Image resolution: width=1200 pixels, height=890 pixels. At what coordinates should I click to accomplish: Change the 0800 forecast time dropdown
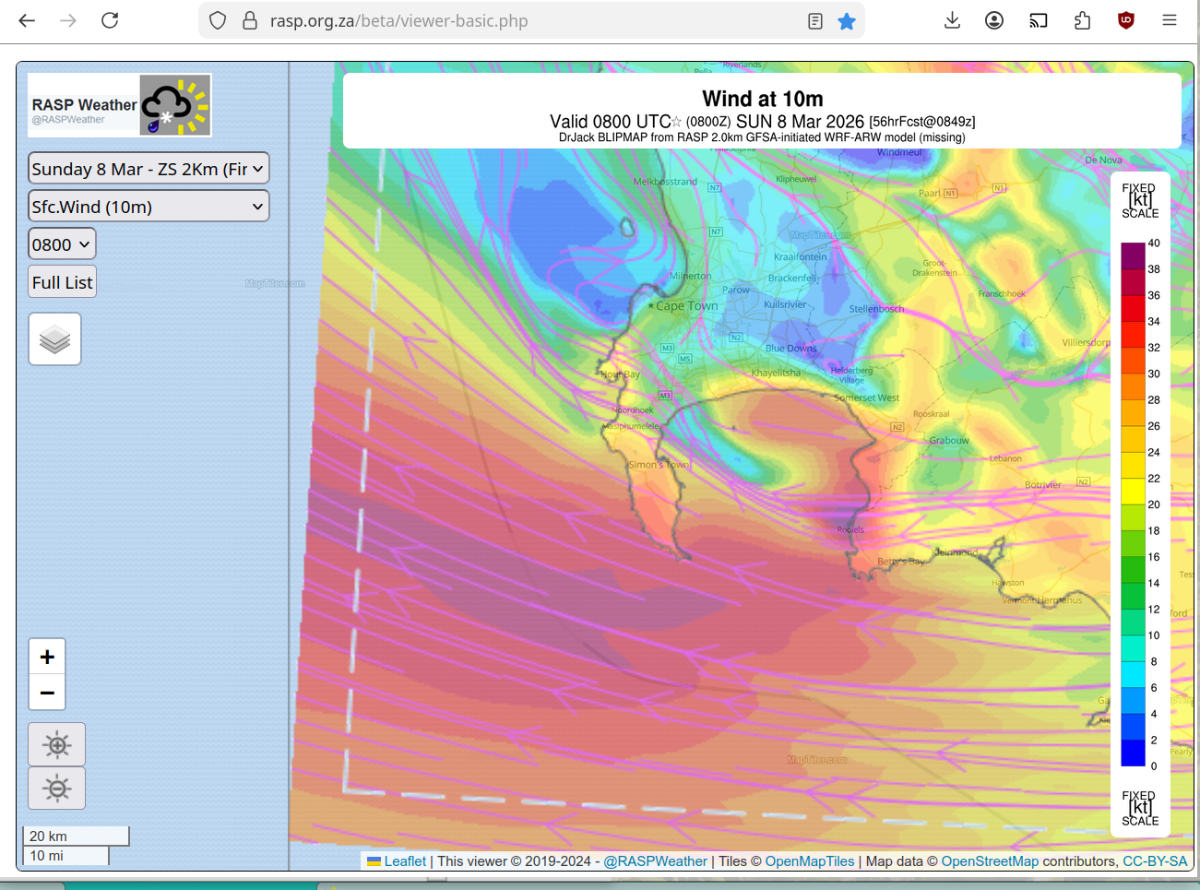(x=62, y=244)
